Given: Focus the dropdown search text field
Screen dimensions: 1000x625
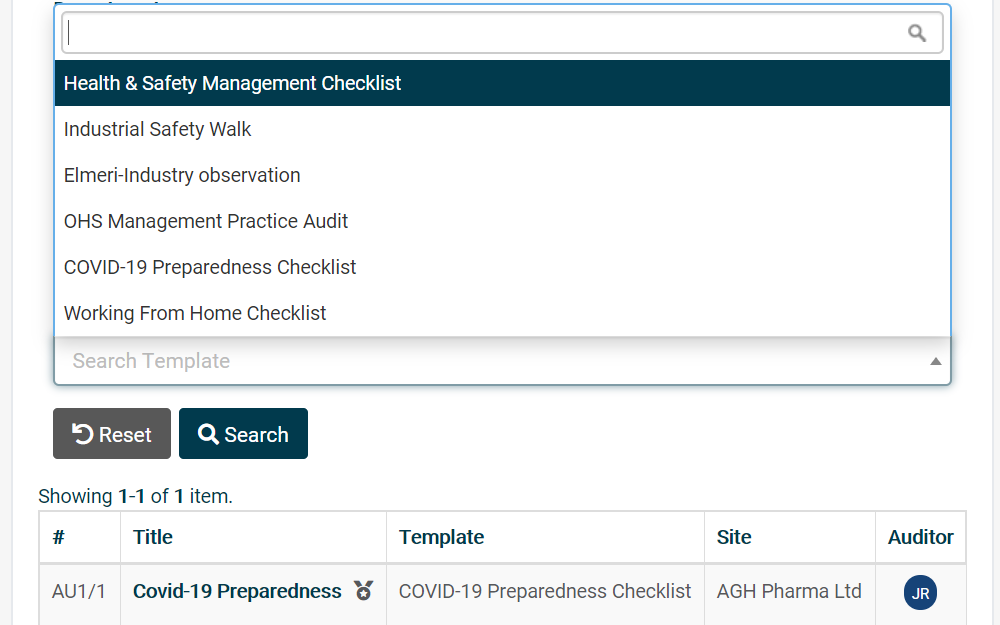Looking at the screenshot, I should (485, 33).
